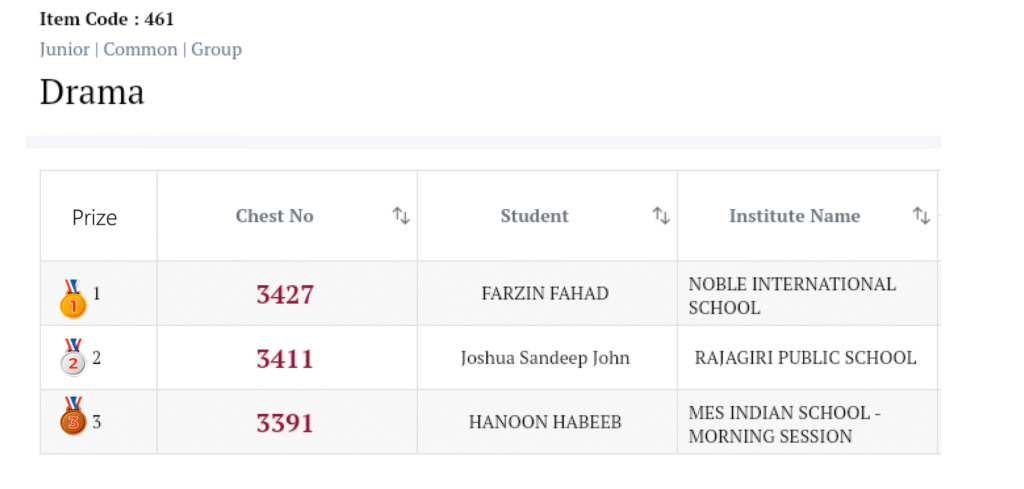The width and height of the screenshot is (1024, 489).
Task: Click student name FARZIN FAHAD
Action: (545, 294)
